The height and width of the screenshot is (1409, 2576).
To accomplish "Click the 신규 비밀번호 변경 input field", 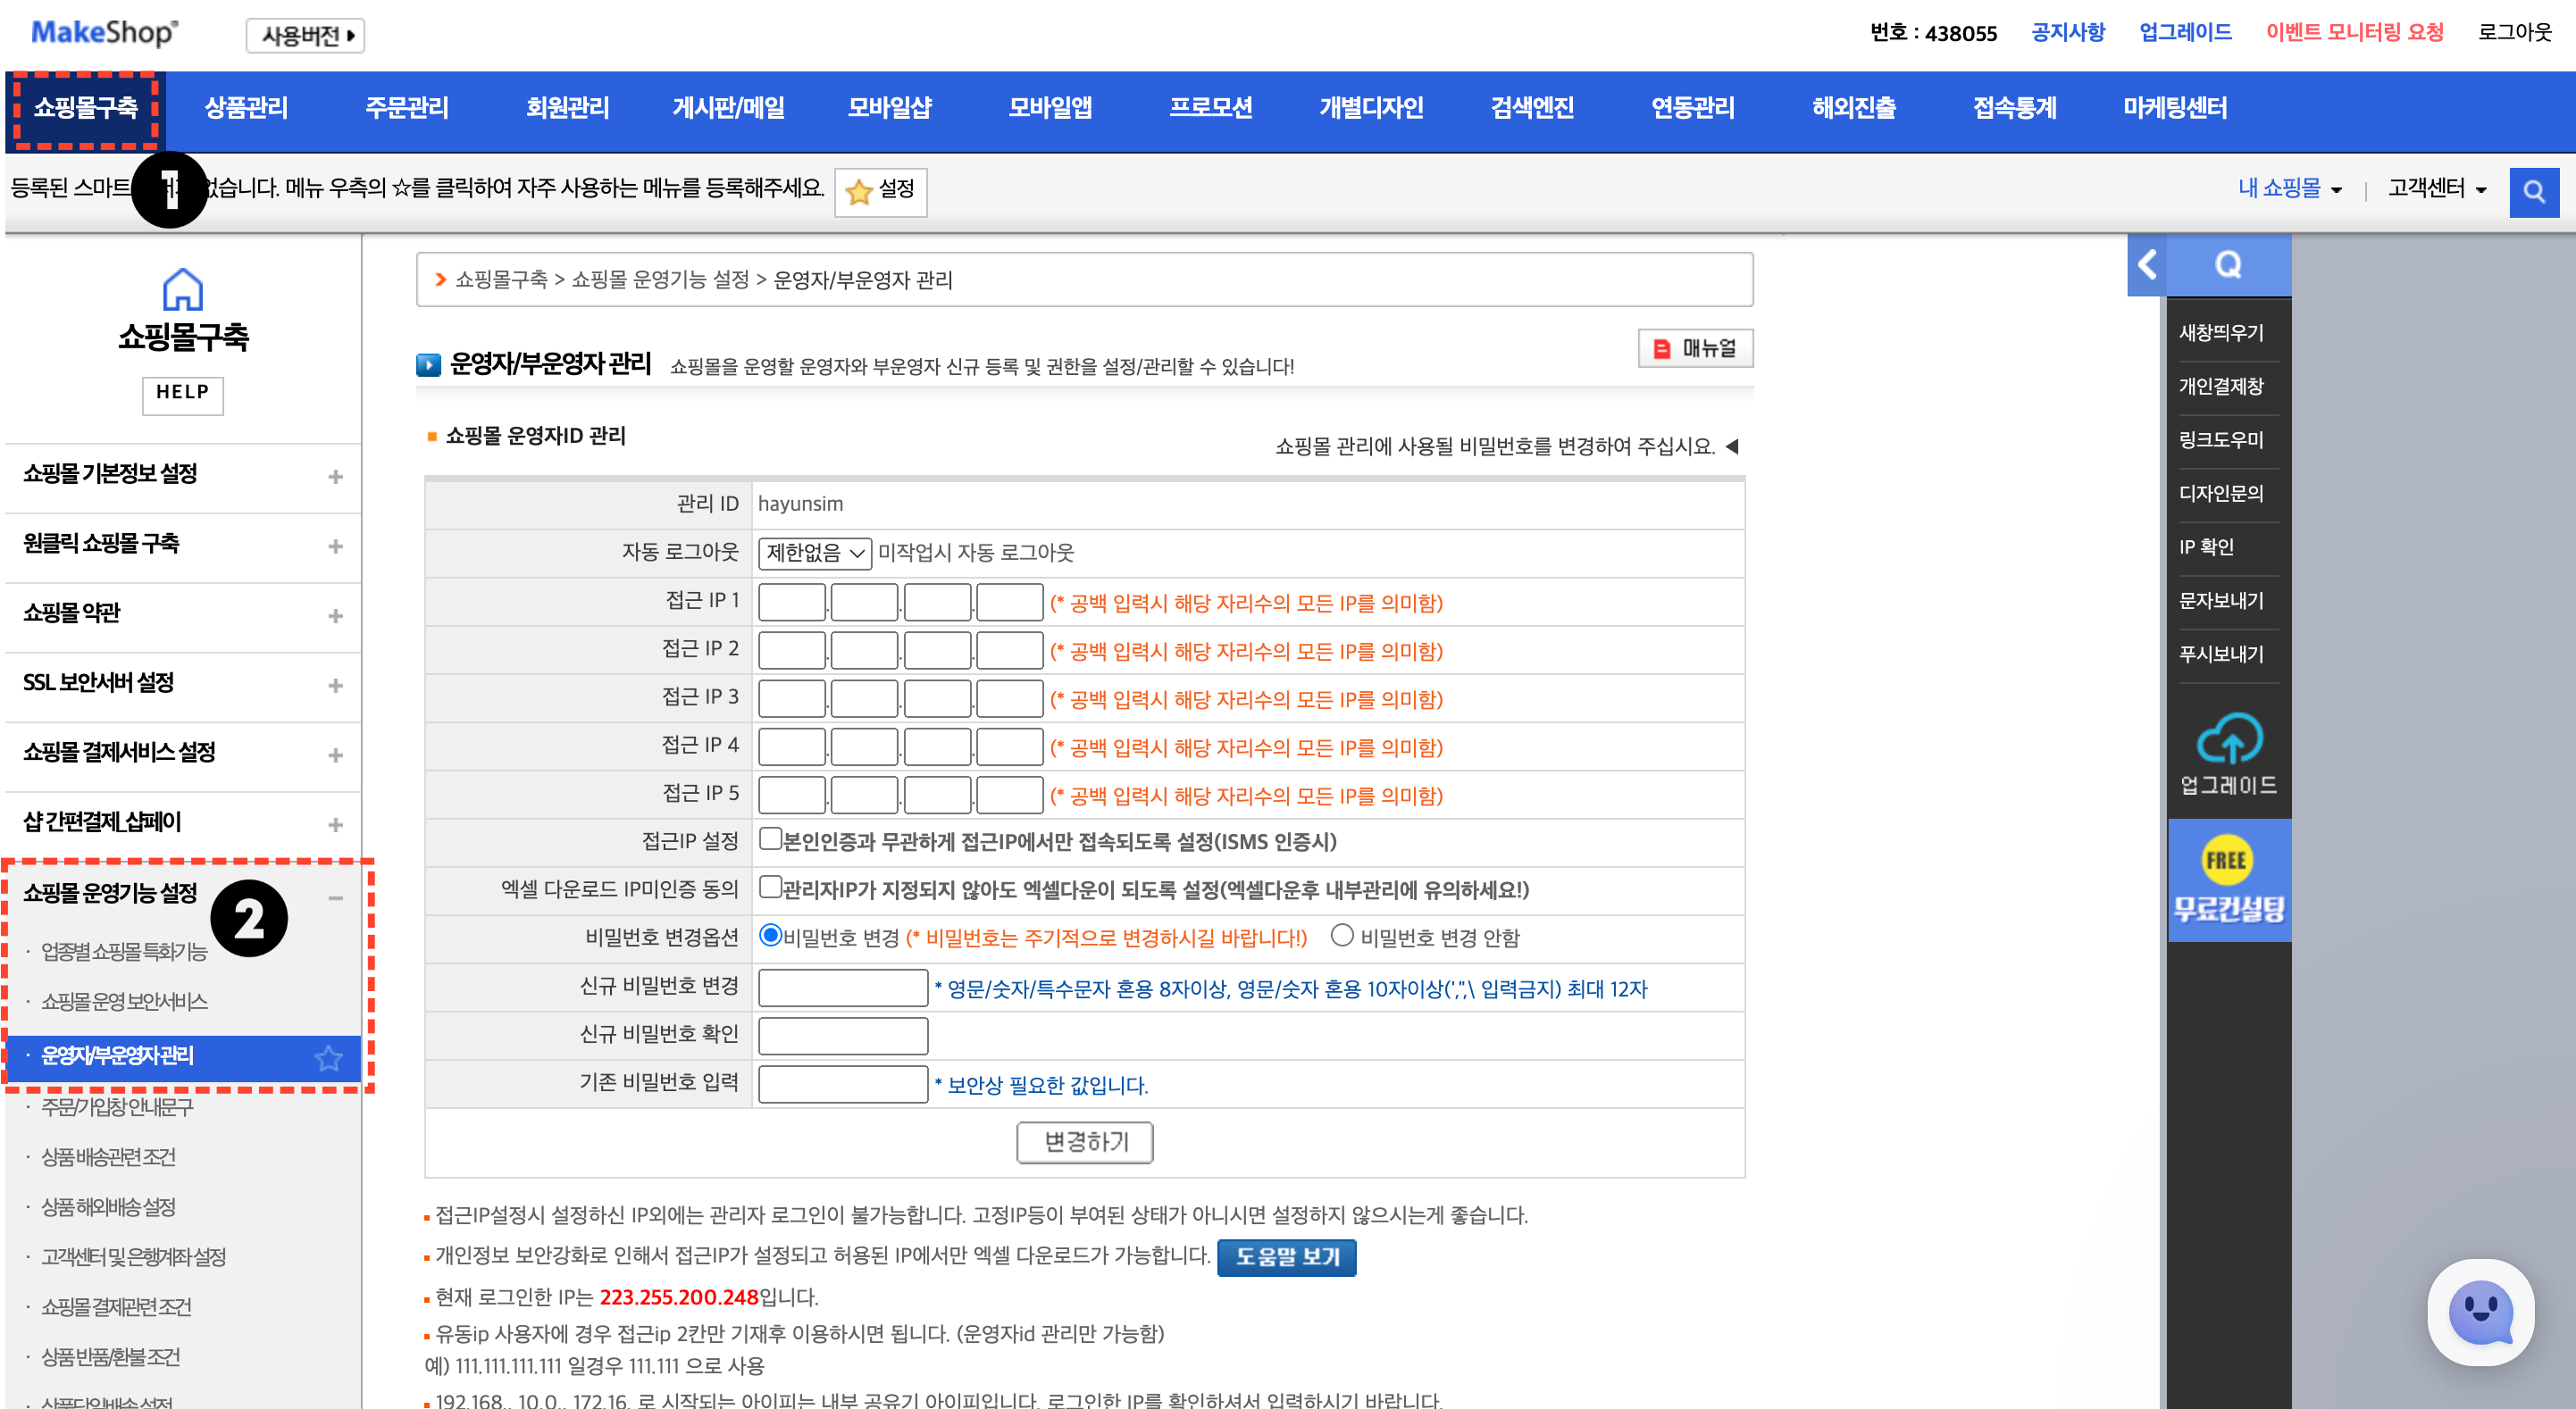I will [842, 987].
